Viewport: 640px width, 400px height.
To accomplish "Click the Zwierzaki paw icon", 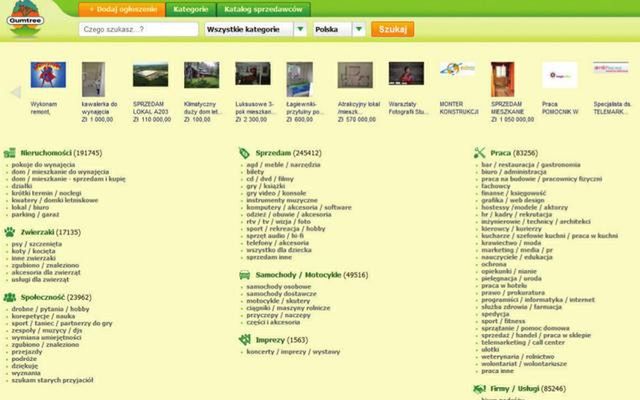I will (x=10, y=232).
